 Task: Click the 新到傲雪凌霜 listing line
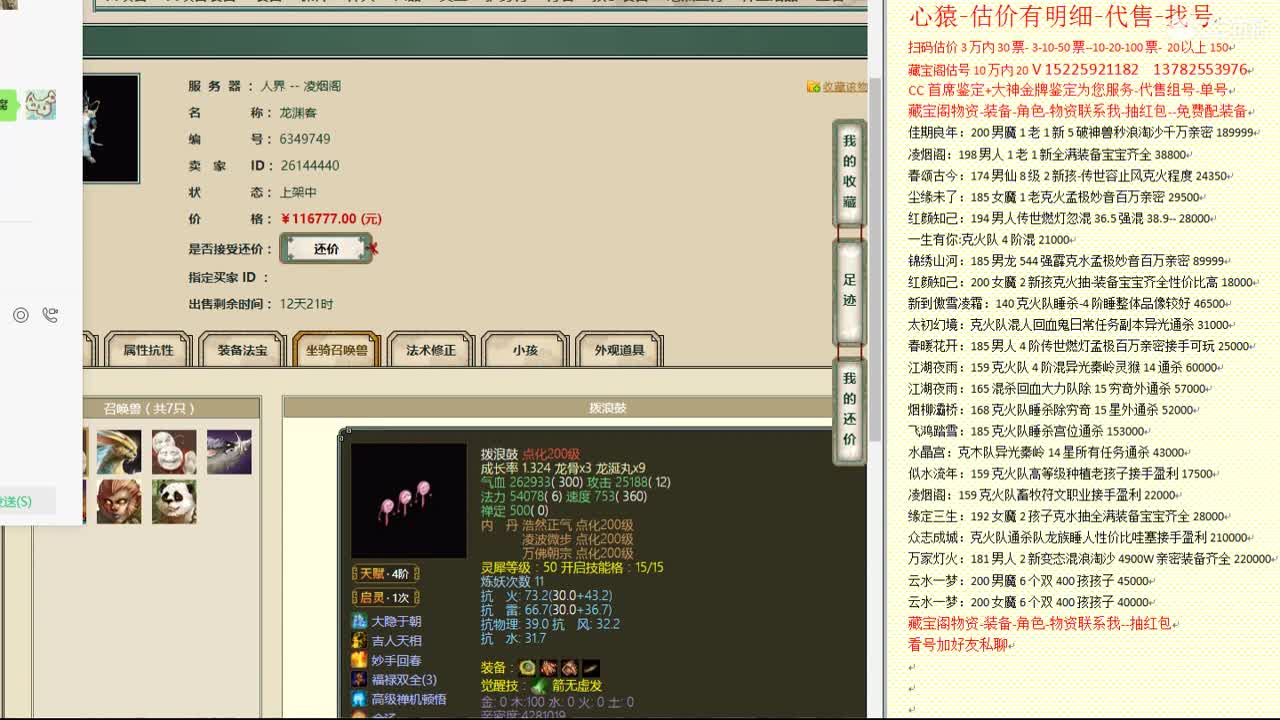pos(1070,303)
